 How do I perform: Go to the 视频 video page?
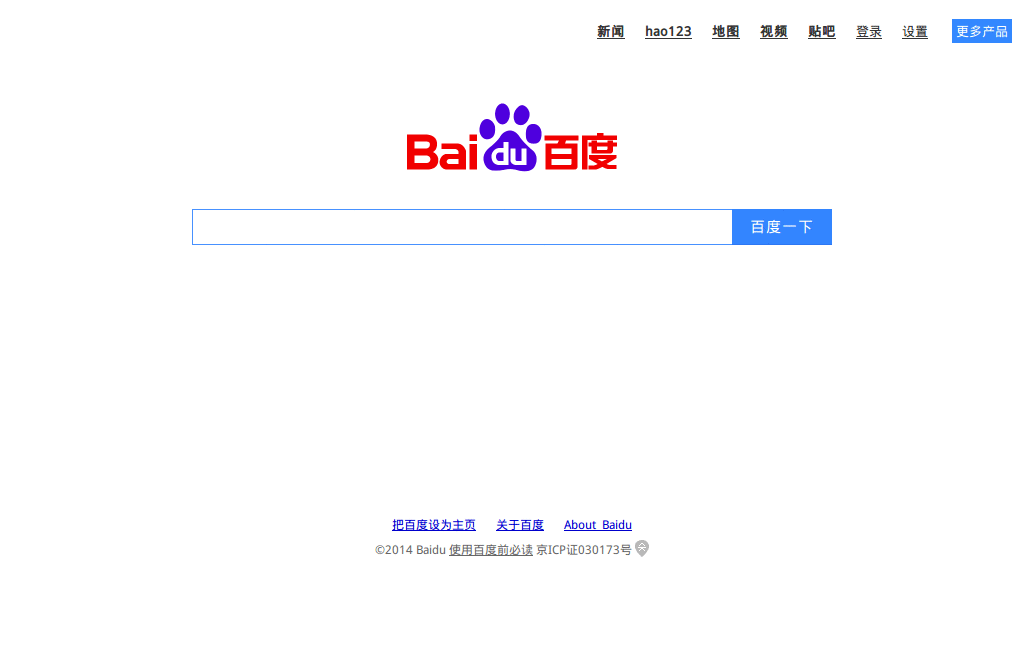tap(774, 31)
